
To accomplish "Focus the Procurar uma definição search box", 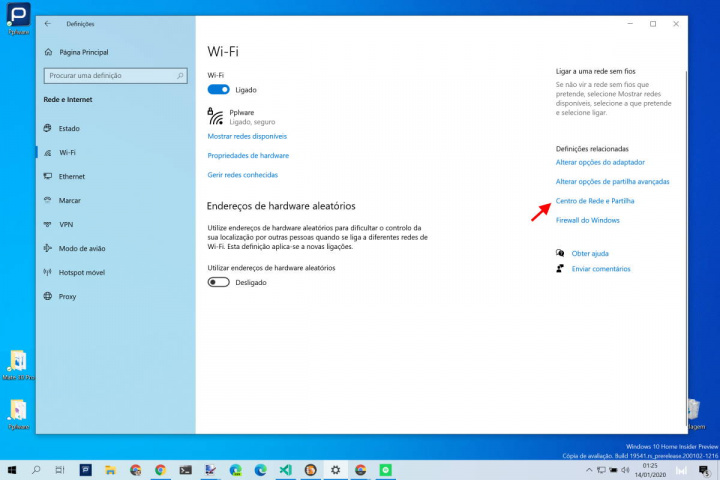I will click(x=110, y=75).
